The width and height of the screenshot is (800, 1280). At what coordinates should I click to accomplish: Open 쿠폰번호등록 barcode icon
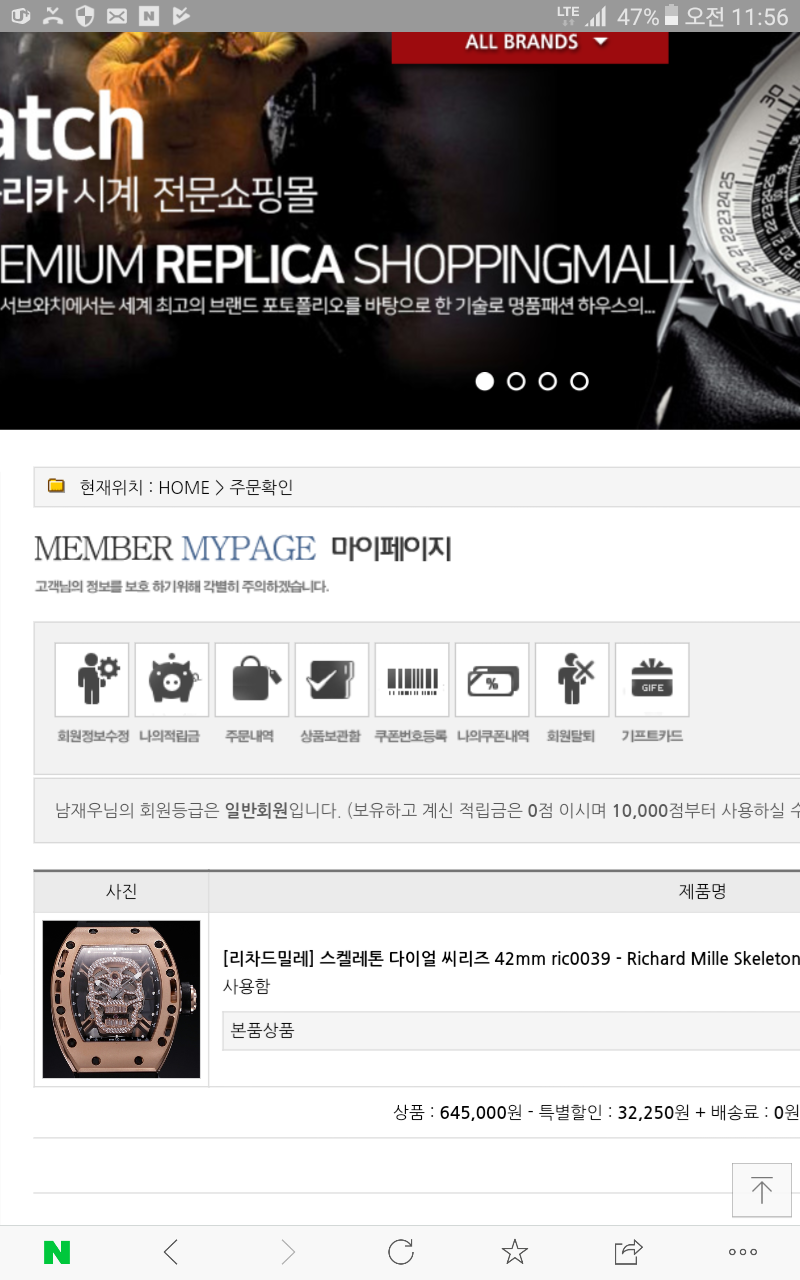point(412,680)
